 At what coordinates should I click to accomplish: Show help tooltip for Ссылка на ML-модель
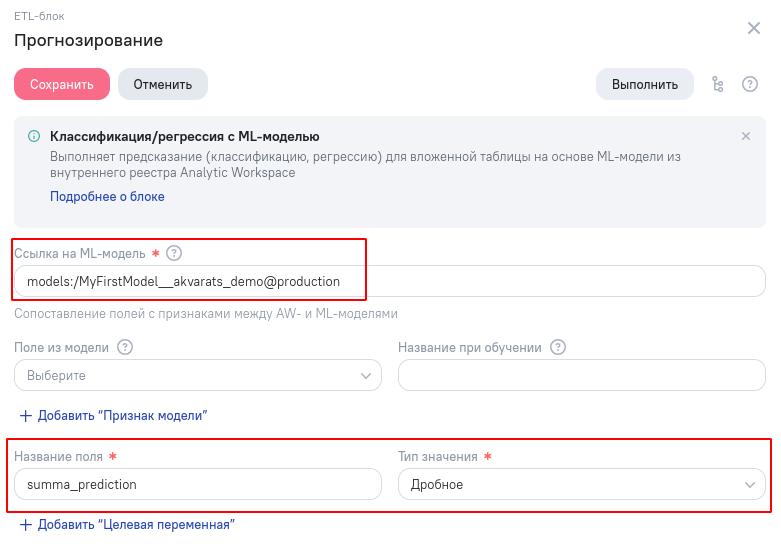point(174,253)
